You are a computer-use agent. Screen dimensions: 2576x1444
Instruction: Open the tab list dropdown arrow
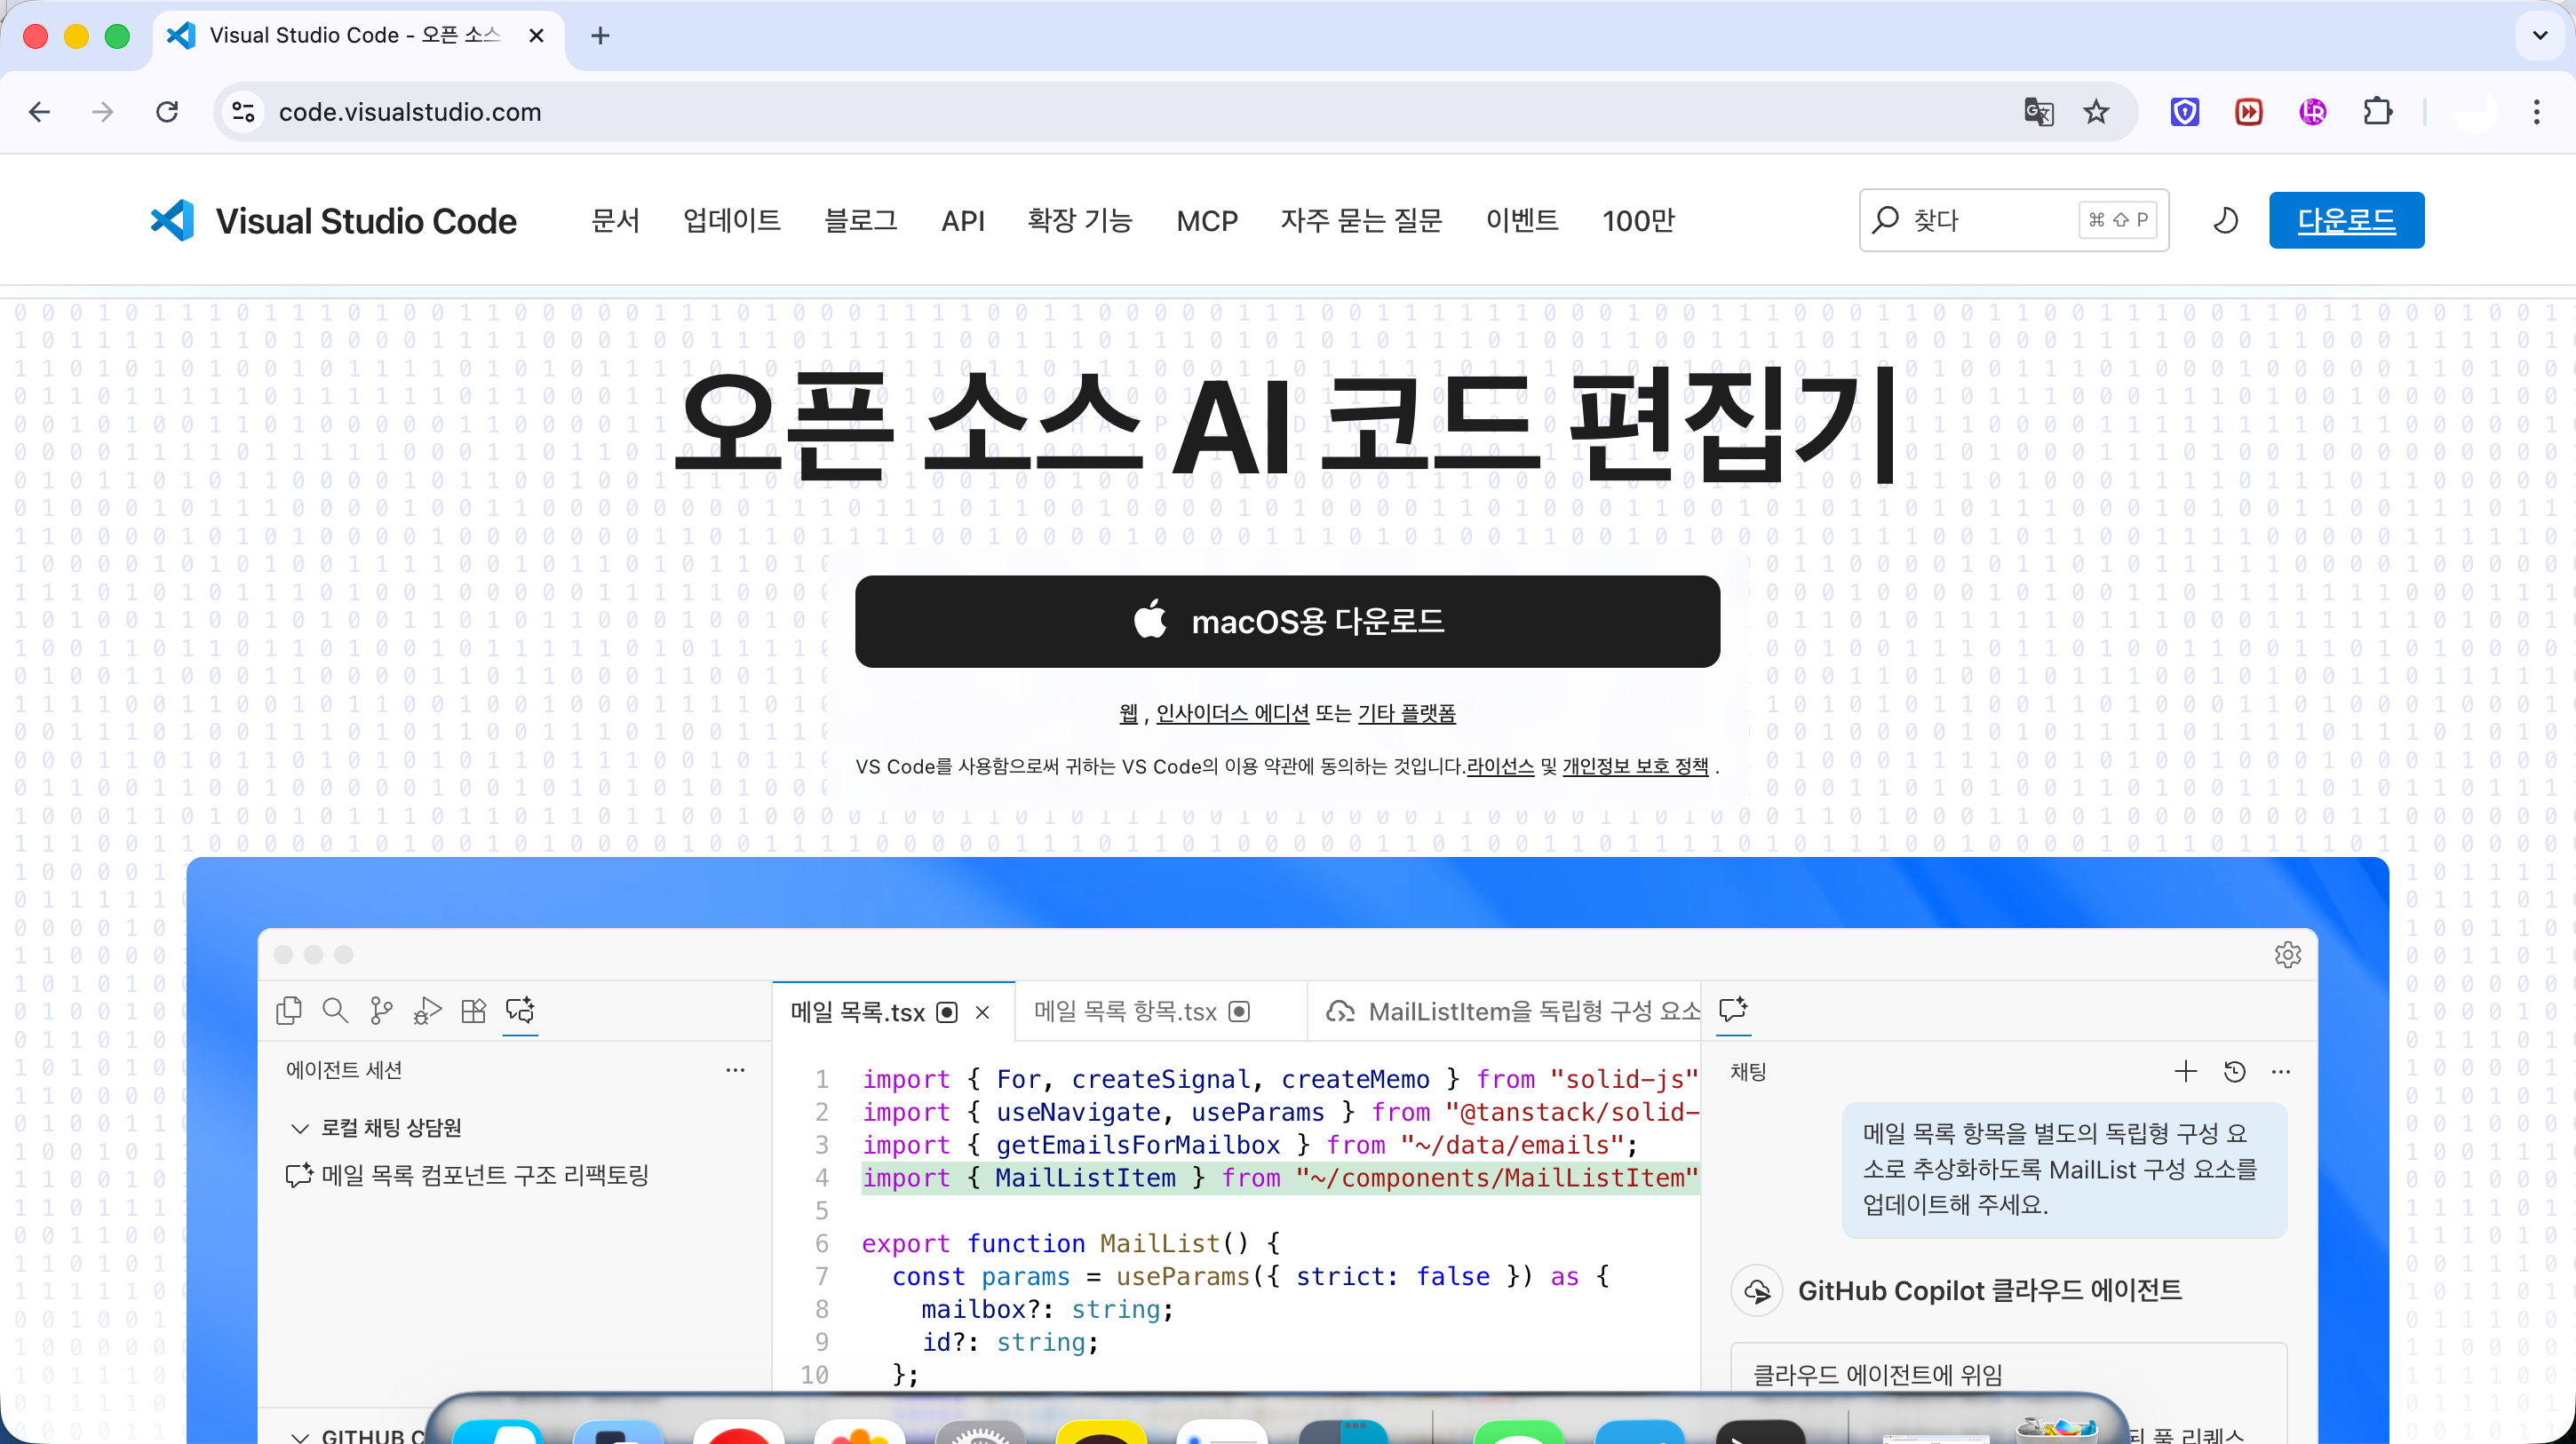(2539, 36)
